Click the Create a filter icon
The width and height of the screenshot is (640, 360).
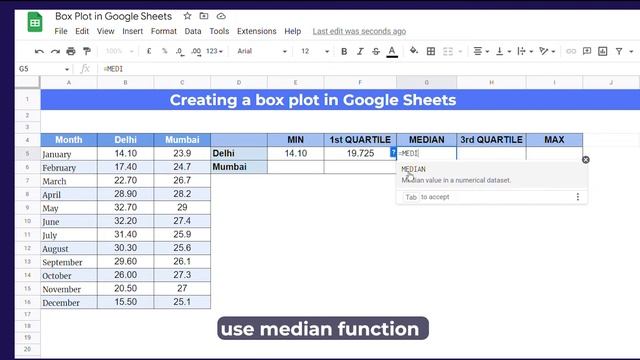(619, 51)
